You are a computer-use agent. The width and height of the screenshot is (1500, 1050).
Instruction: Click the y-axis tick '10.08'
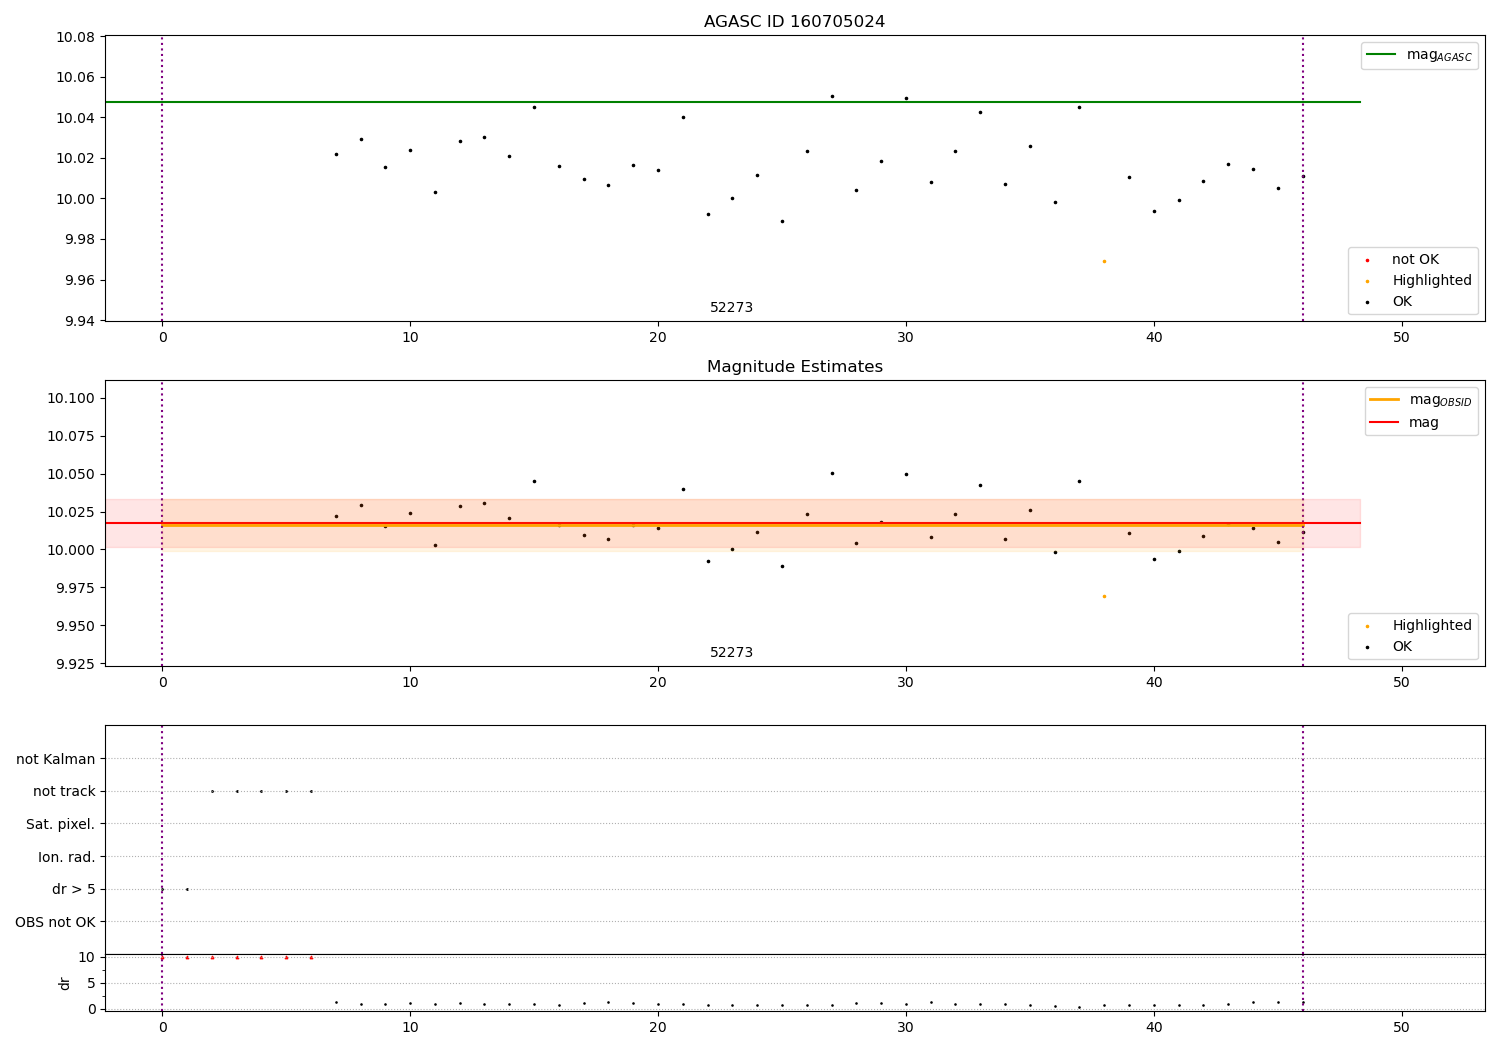tap(75, 38)
